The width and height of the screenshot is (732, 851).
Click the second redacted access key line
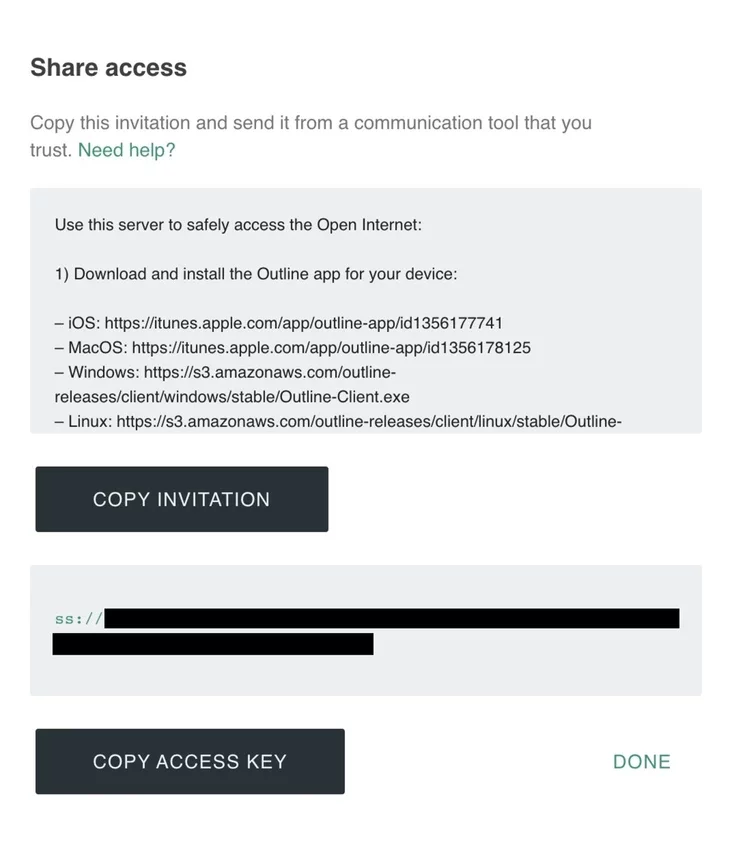tap(213, 644)
